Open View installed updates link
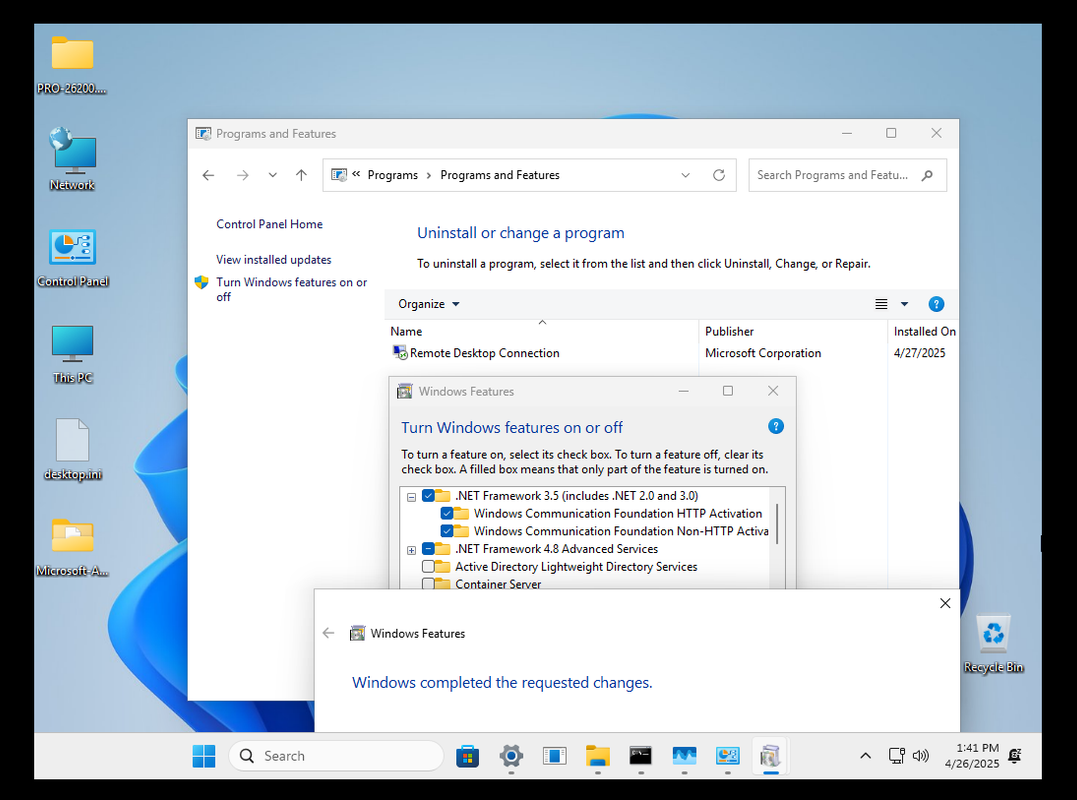Viewport: 1077px width, 800px height. (x=273, y=260)
